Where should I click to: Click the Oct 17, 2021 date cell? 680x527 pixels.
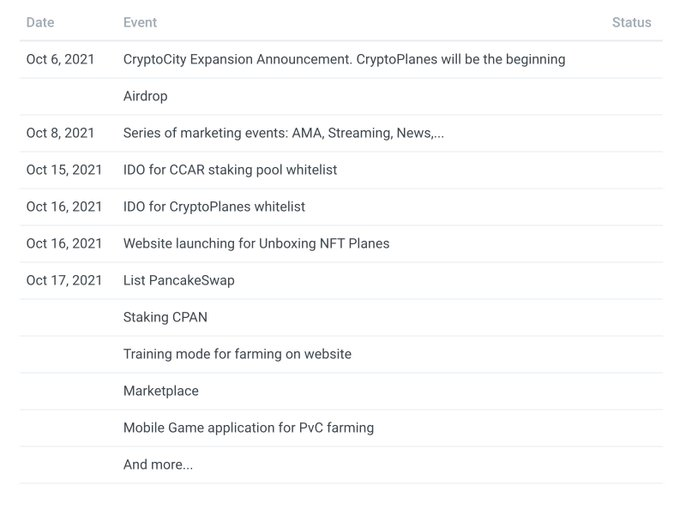(64, 280)
